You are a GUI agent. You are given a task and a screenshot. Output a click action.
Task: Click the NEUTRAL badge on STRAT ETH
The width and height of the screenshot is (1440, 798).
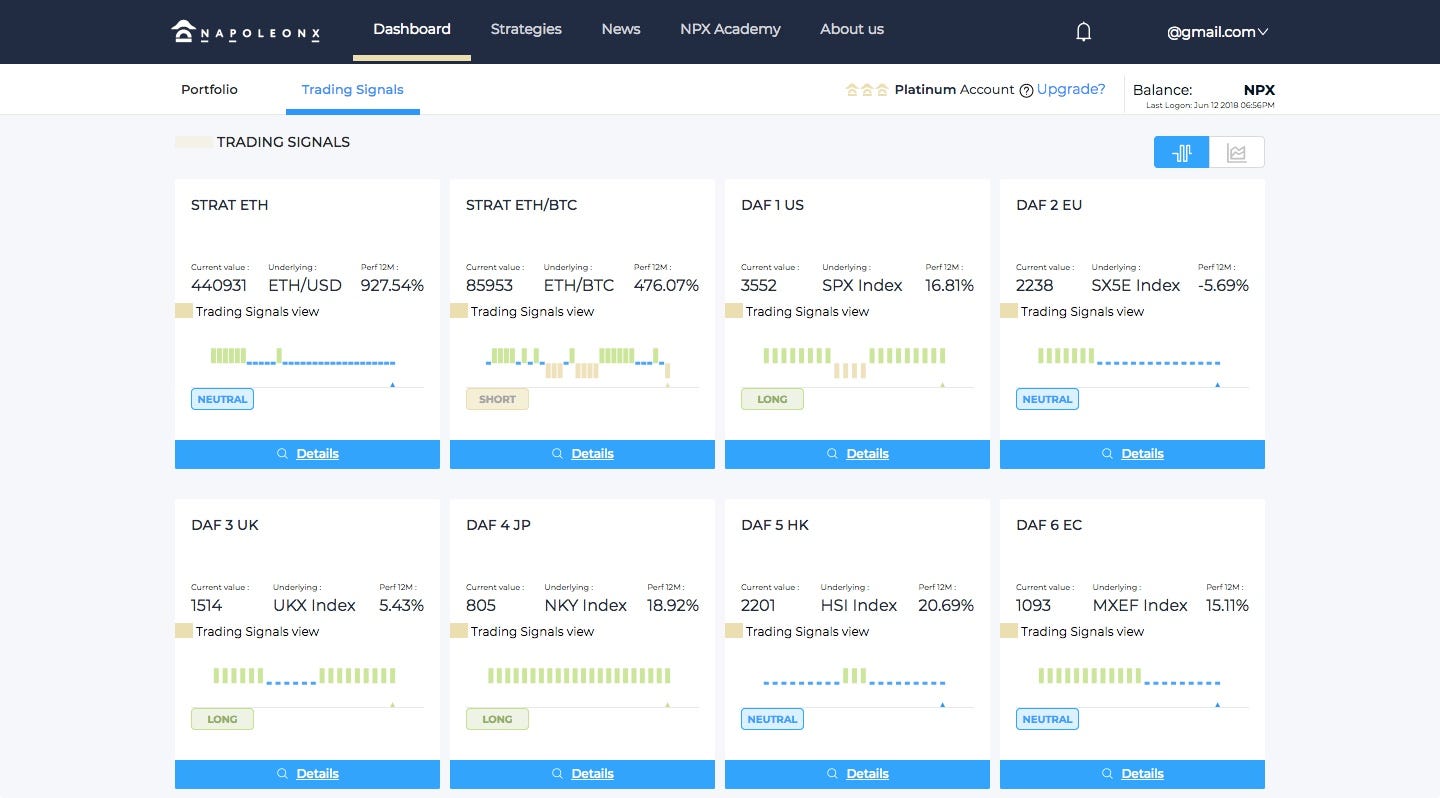pyautogui.click(x=222, y=399)
